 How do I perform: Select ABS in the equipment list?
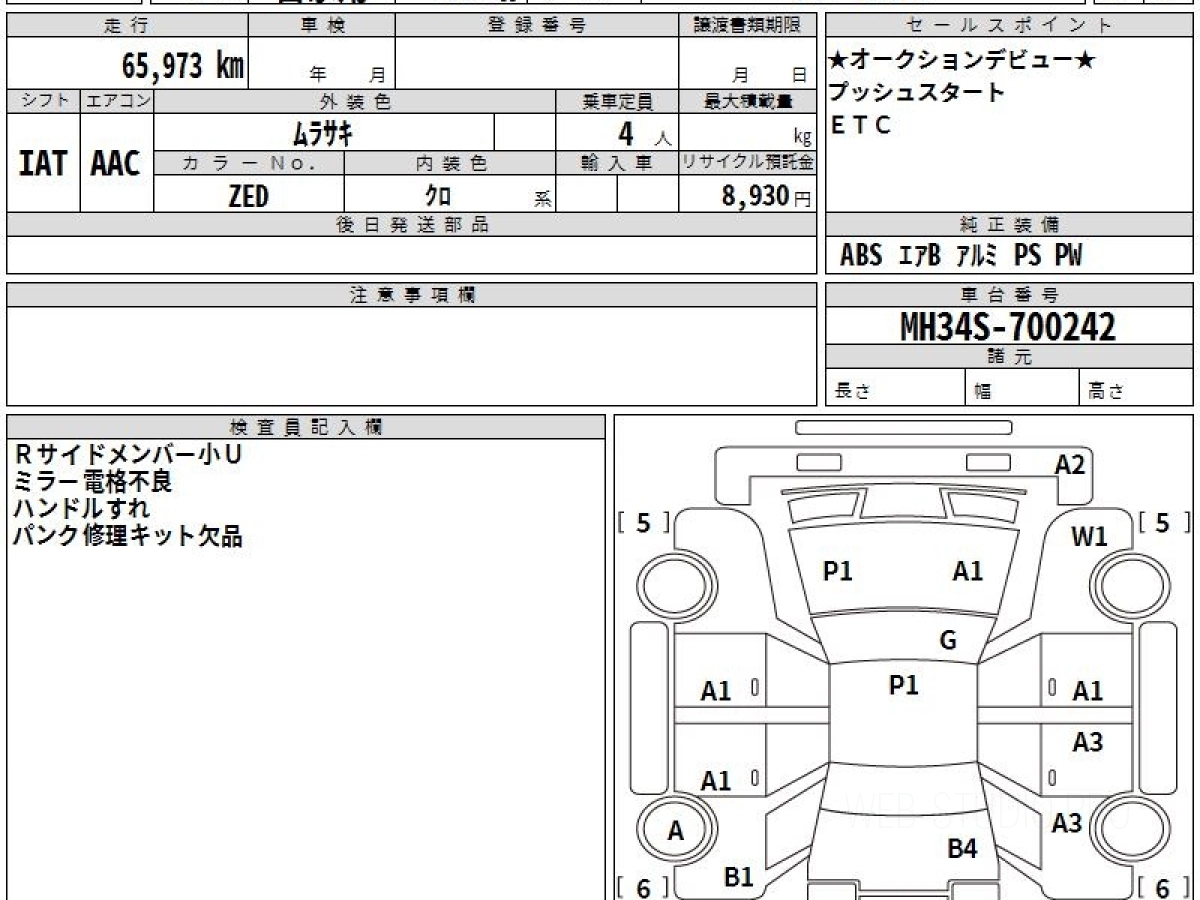(x=861, y=256)
